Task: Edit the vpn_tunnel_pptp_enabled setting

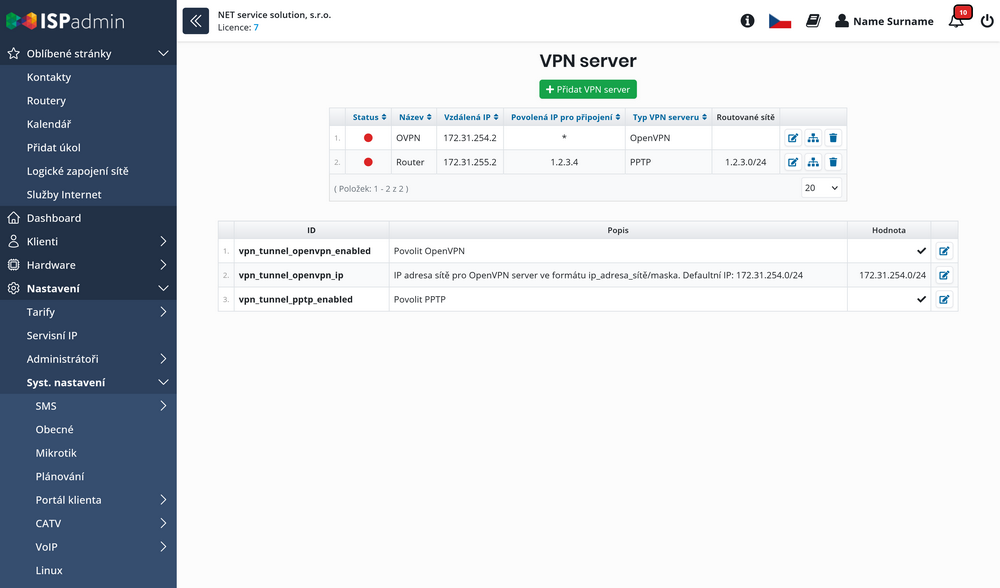Action: (x=944, y=299)
